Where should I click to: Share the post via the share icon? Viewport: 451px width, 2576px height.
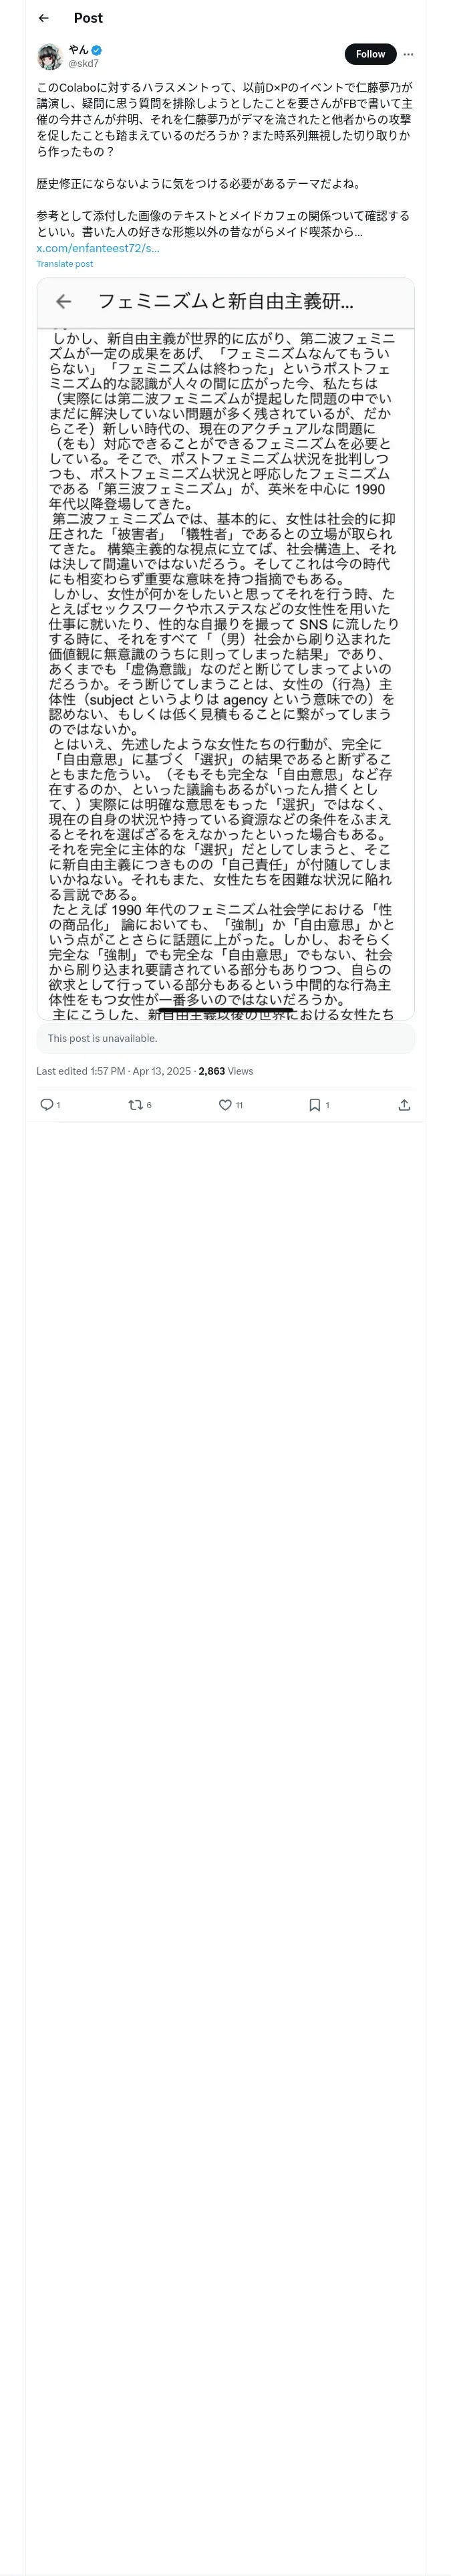coord(404,1105)
